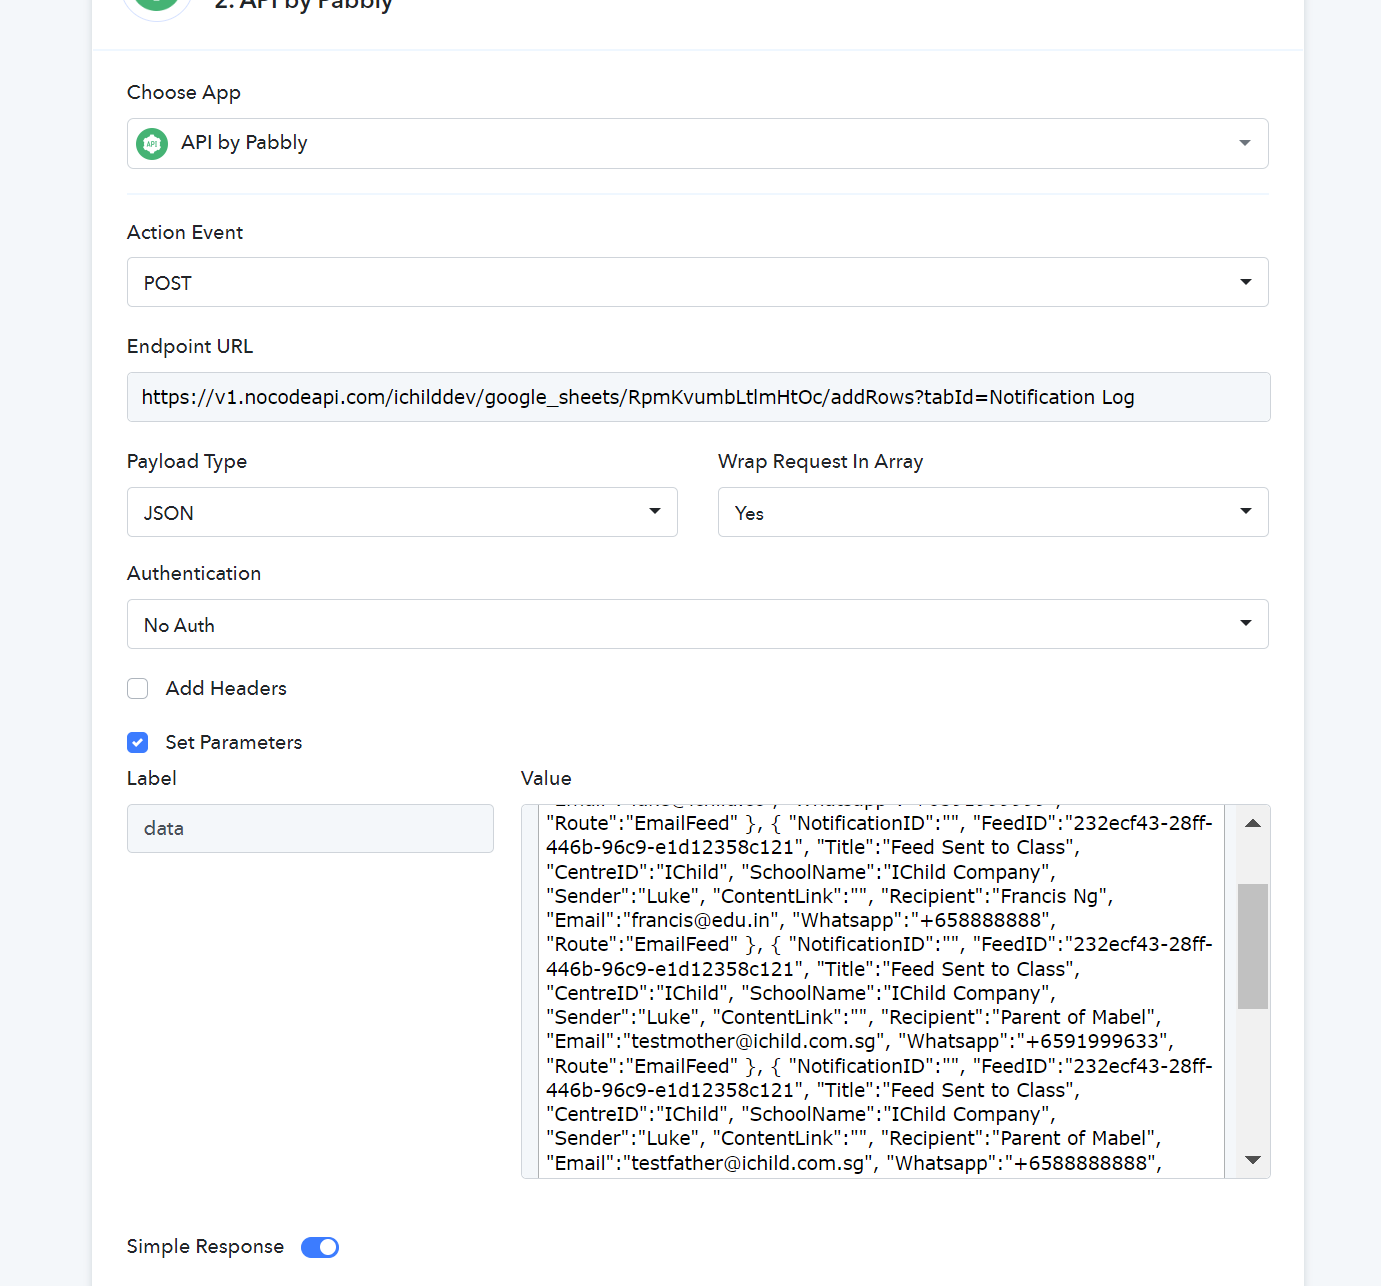Open the Wrap Request In Array dropdown
The height and width of the screenshot is (1286, 1381).
pyautogui.click(x=993, y=512)
